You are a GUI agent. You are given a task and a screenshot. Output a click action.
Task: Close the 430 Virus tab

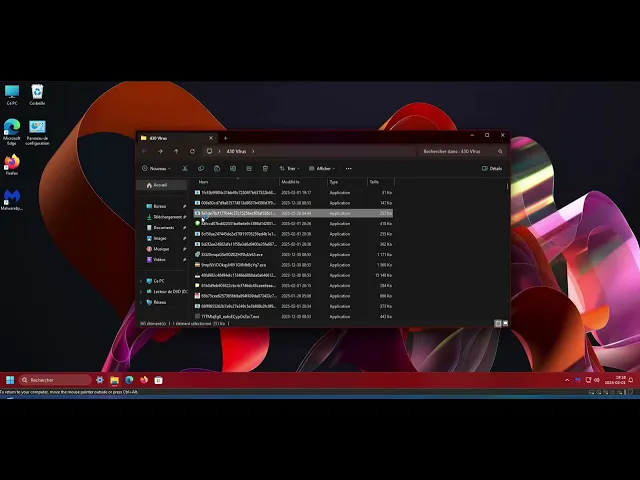point(211,138)
